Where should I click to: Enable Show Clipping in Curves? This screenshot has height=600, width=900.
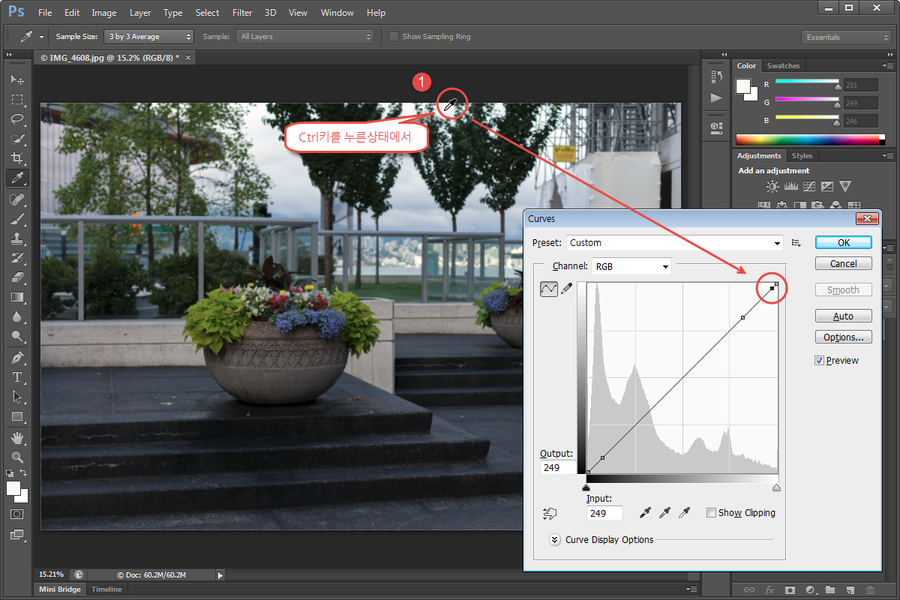click(711, 513)
